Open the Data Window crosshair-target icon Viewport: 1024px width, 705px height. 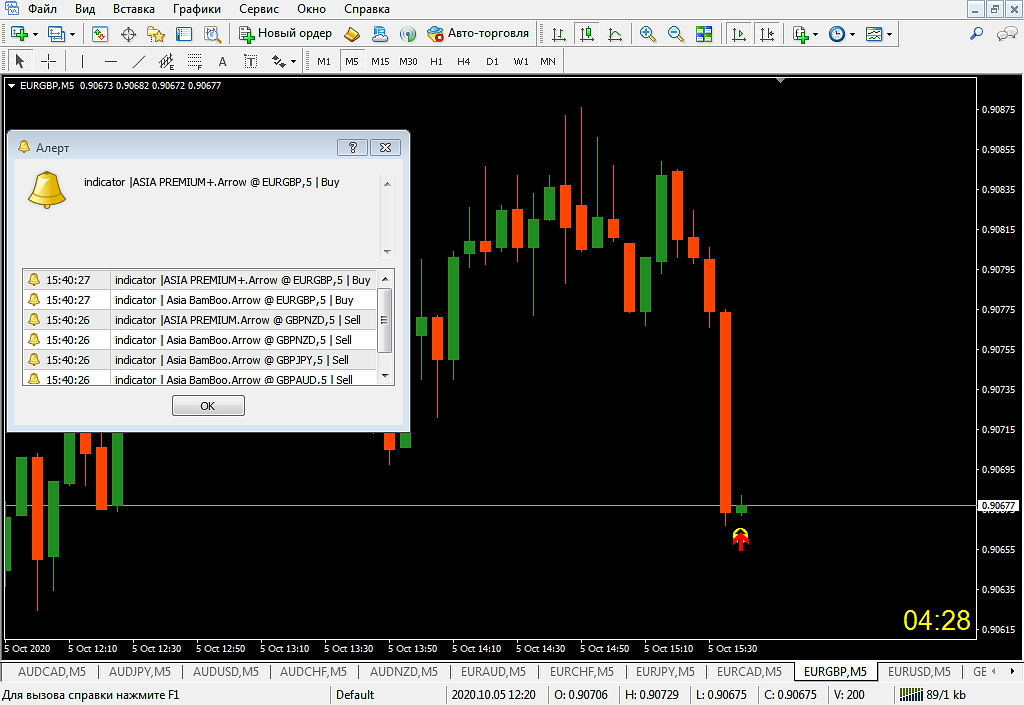[128, 34]
